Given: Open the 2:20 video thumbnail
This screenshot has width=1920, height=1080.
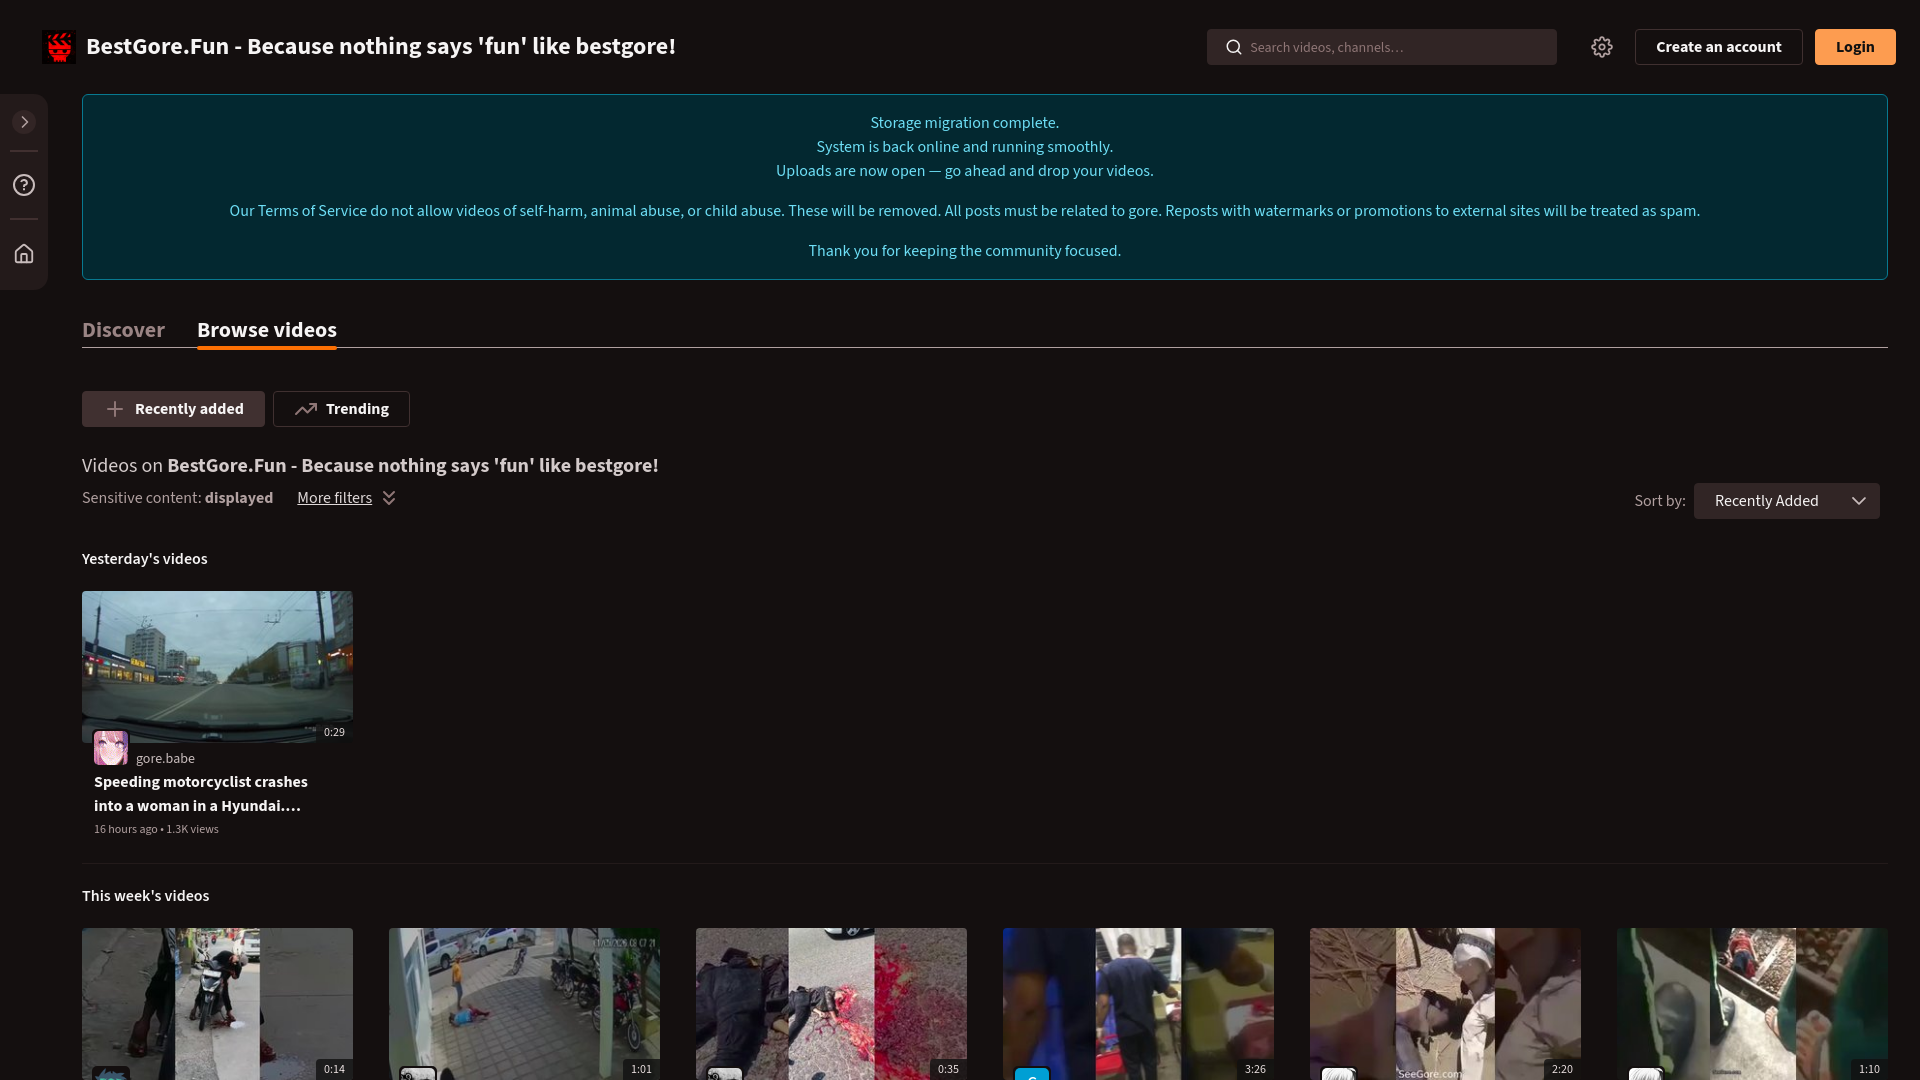Looking at the screenshot, I should click(1445, 1003).
